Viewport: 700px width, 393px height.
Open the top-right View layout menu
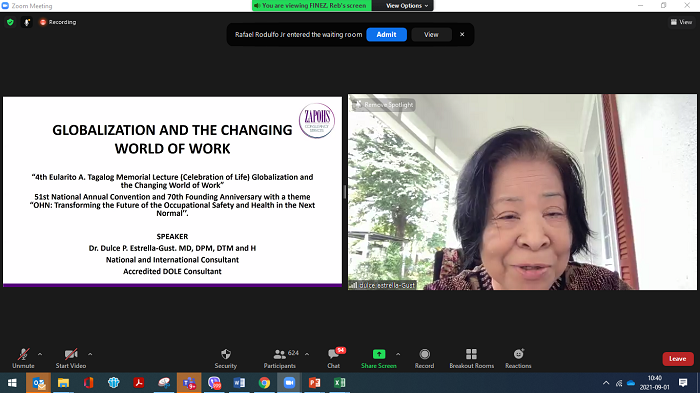click(681, 22)
